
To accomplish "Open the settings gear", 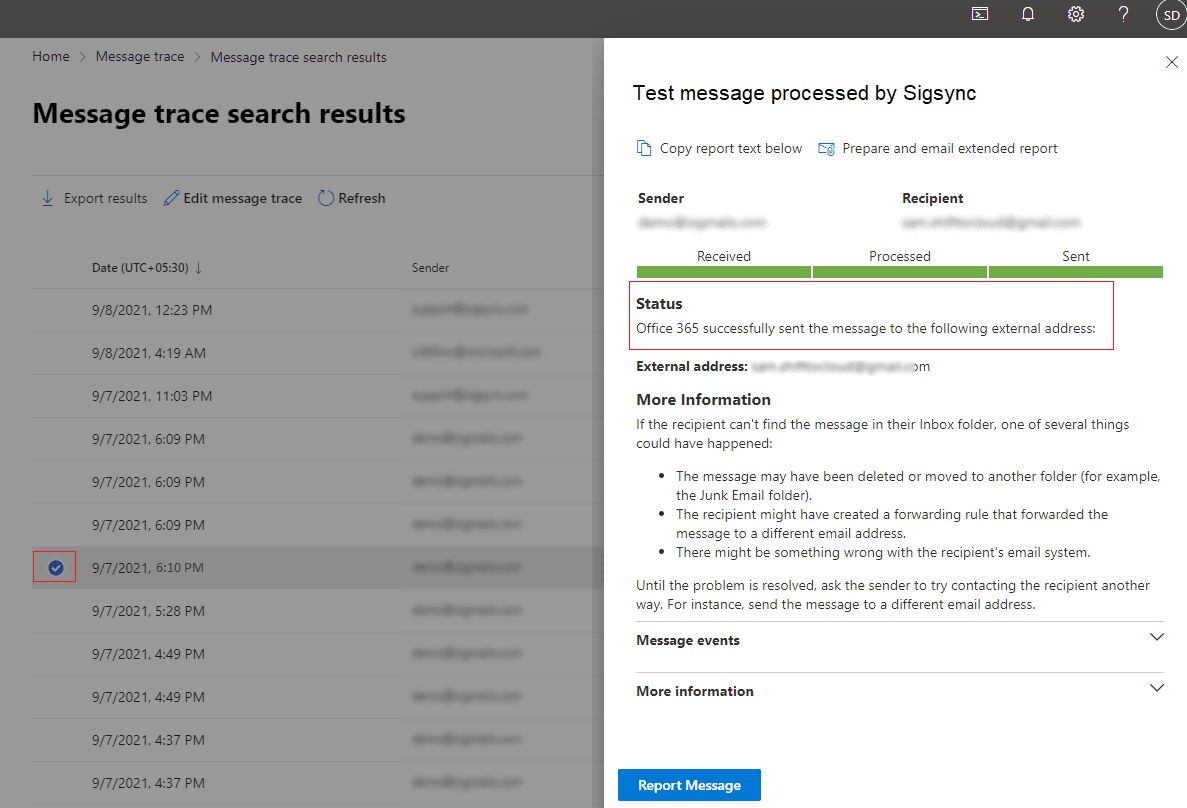I will coord(1076,15).
